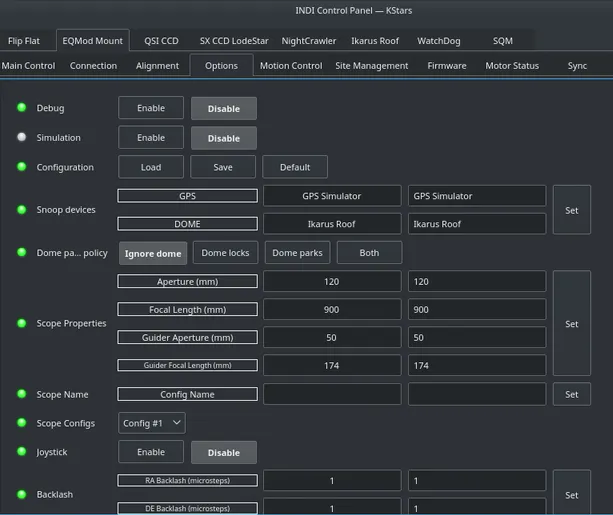613x515 pixels.
Task: Enable the Debug option
Action: pyautogui.click(x=151, y=108)
